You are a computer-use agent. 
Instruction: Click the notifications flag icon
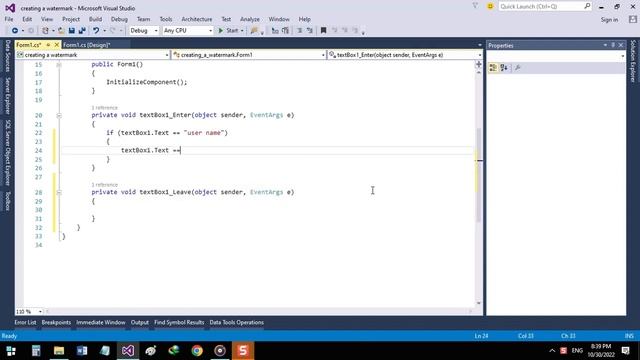pyautogui.click(x=475, y=6)
